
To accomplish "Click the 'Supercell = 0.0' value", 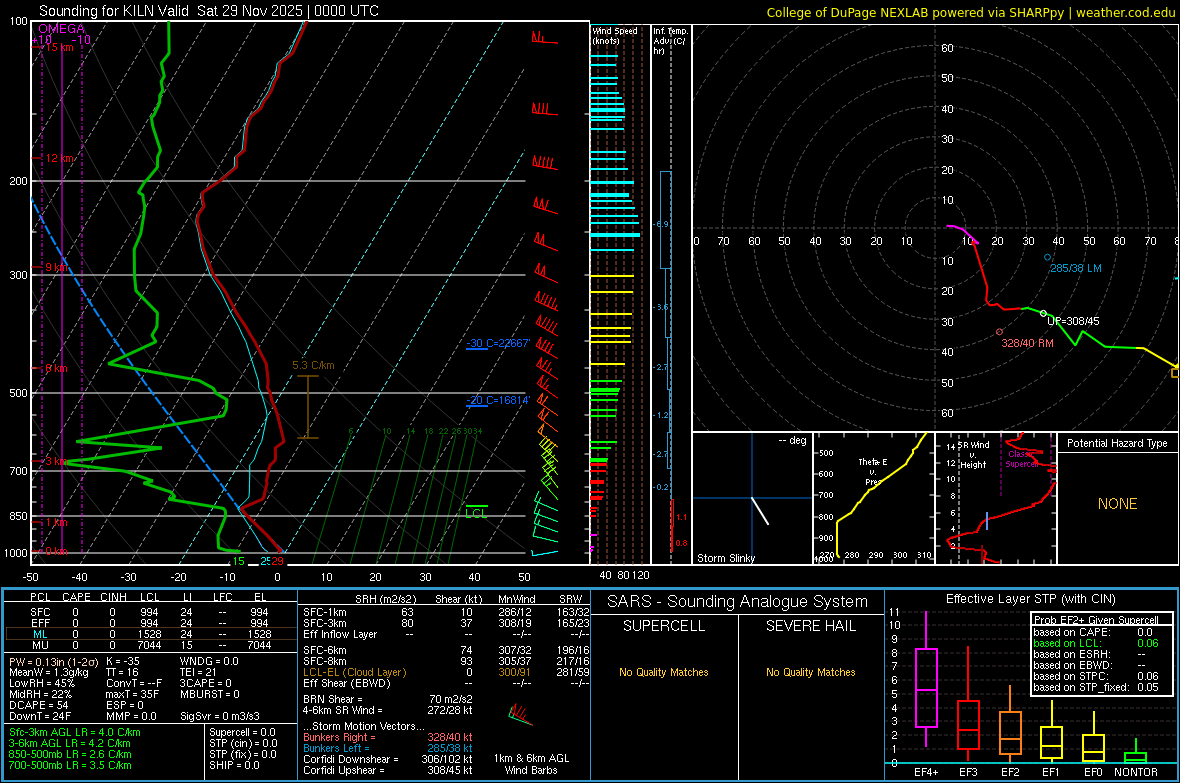I will pos(242,732).
